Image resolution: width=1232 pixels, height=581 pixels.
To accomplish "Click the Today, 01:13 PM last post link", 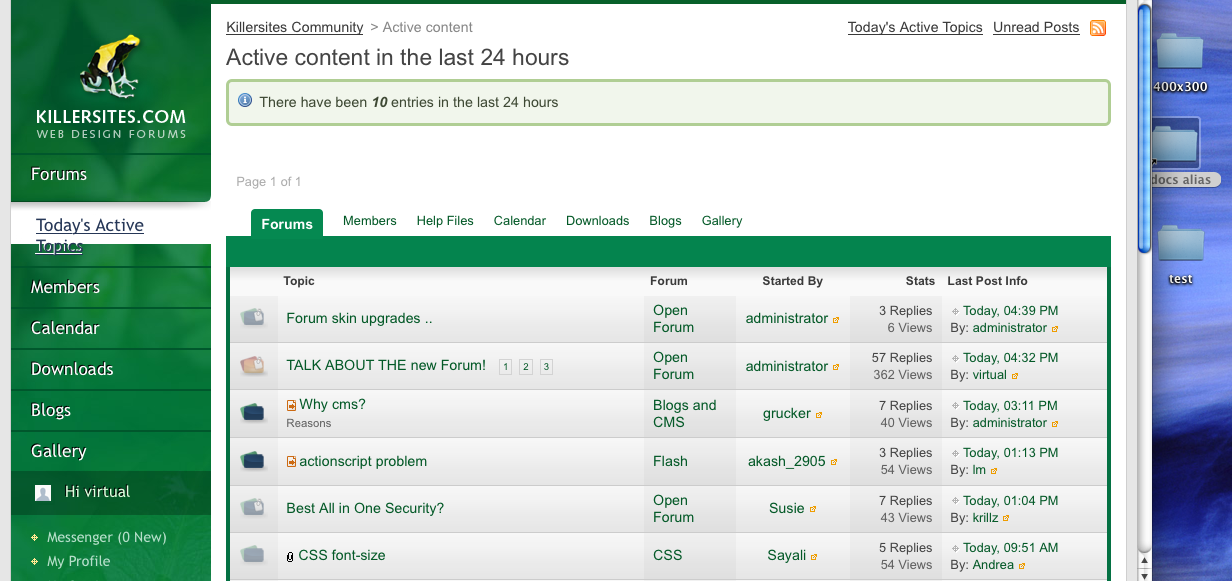I will [x=1010, y=453].
